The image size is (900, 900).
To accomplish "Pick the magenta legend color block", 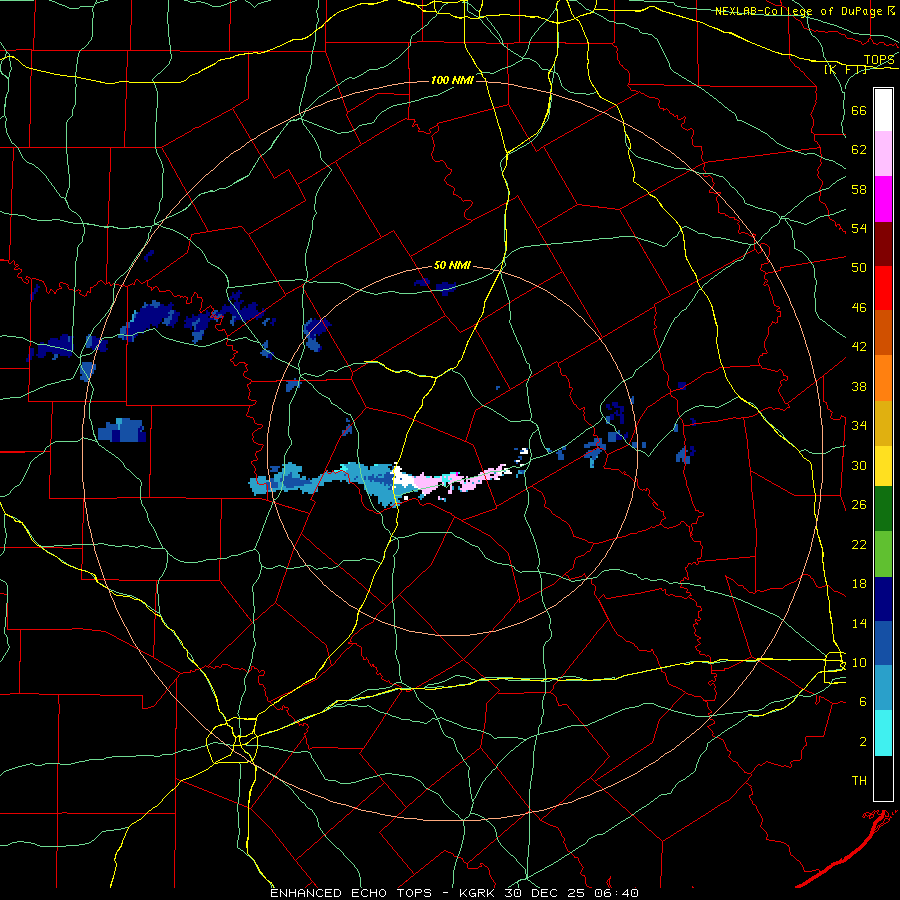I will click(883, 199).
